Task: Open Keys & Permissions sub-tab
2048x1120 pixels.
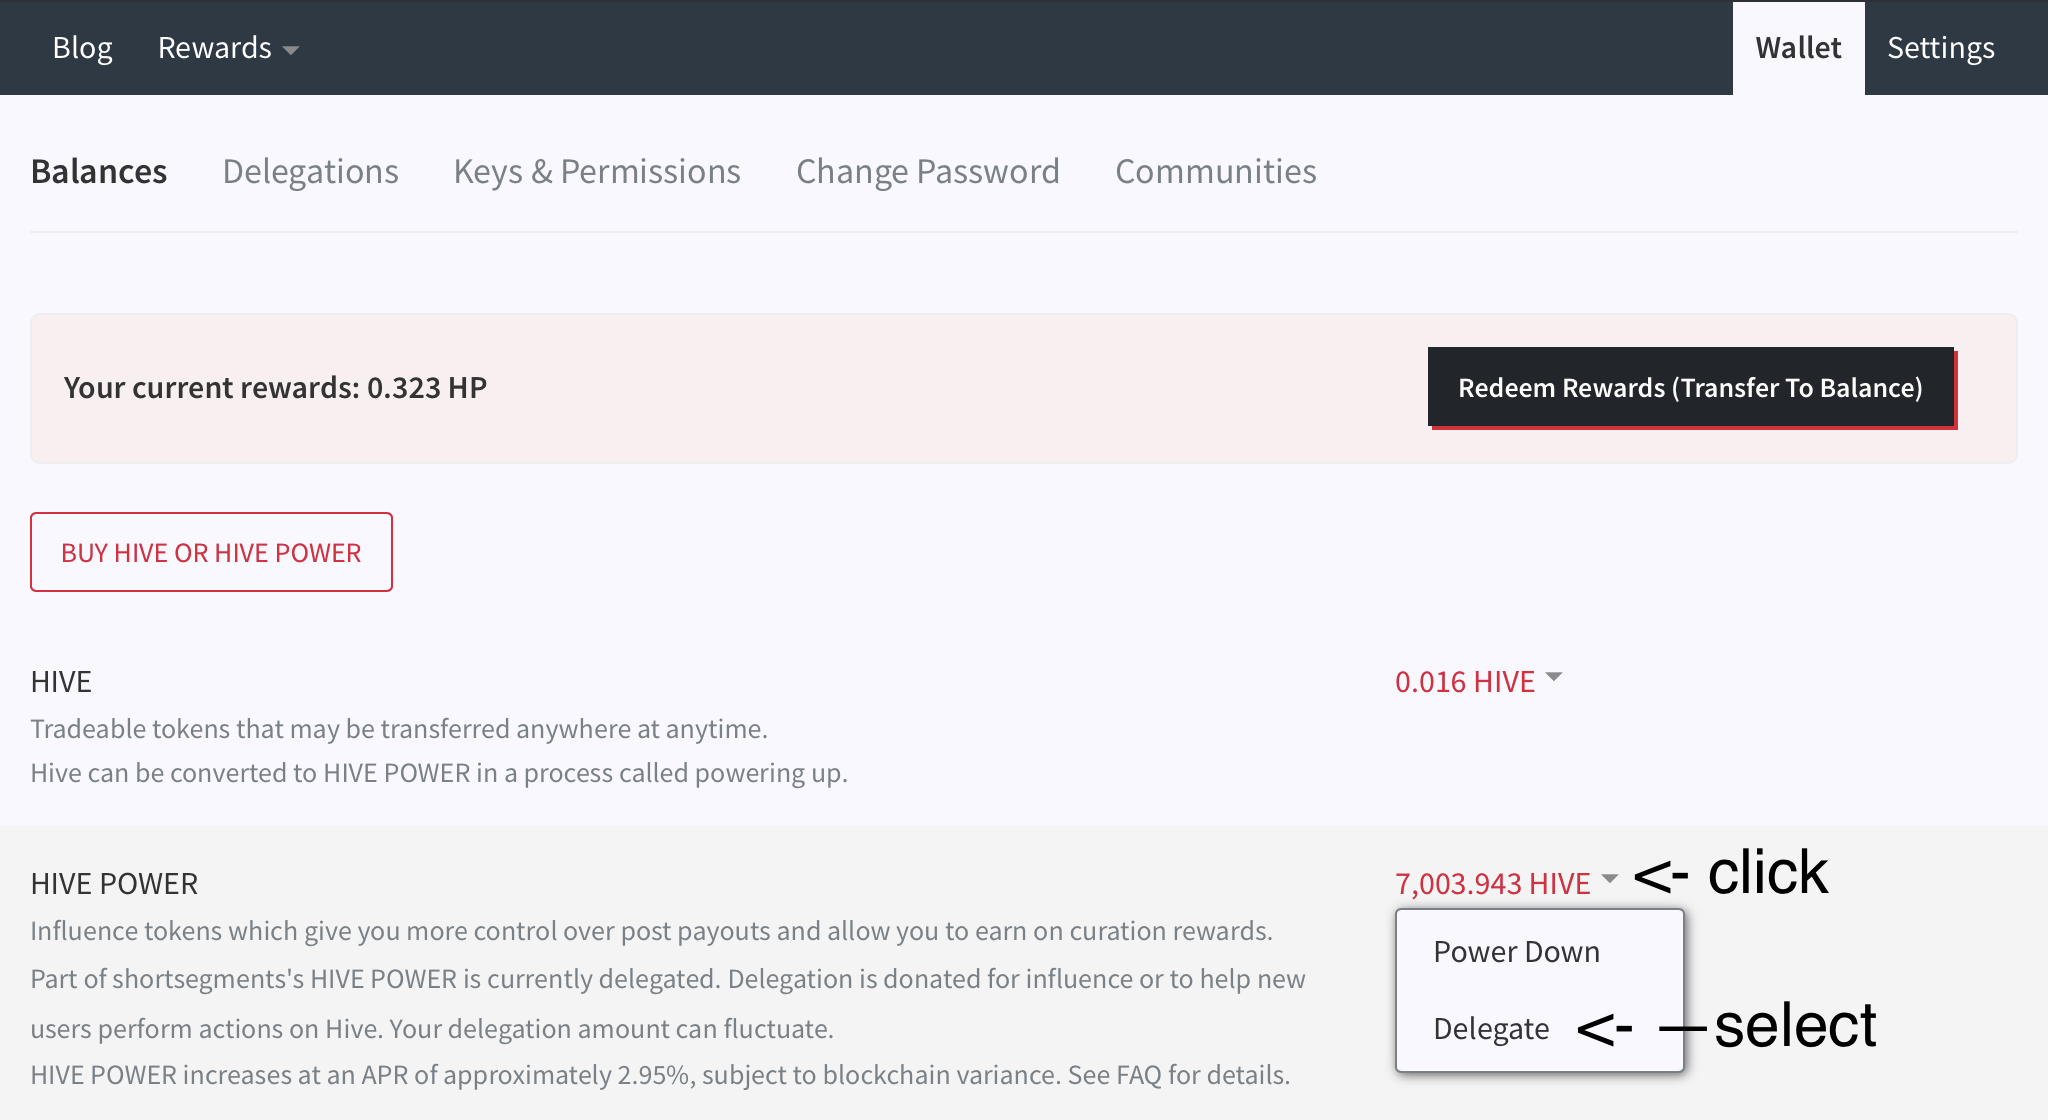Action: pyautogui.click(x=597, y=171)
